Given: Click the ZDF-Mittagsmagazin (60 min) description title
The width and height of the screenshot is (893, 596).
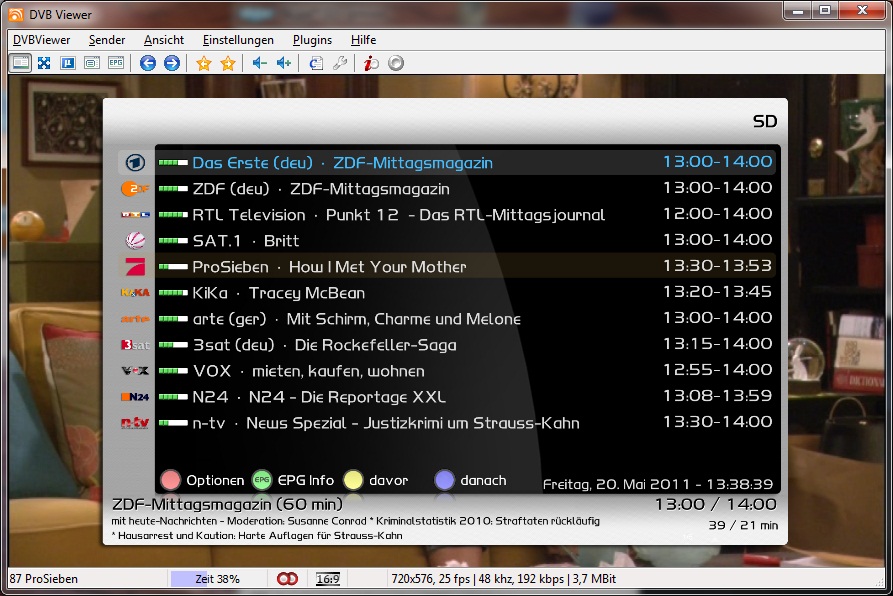Looking at the screenshot, I should 227,504.
